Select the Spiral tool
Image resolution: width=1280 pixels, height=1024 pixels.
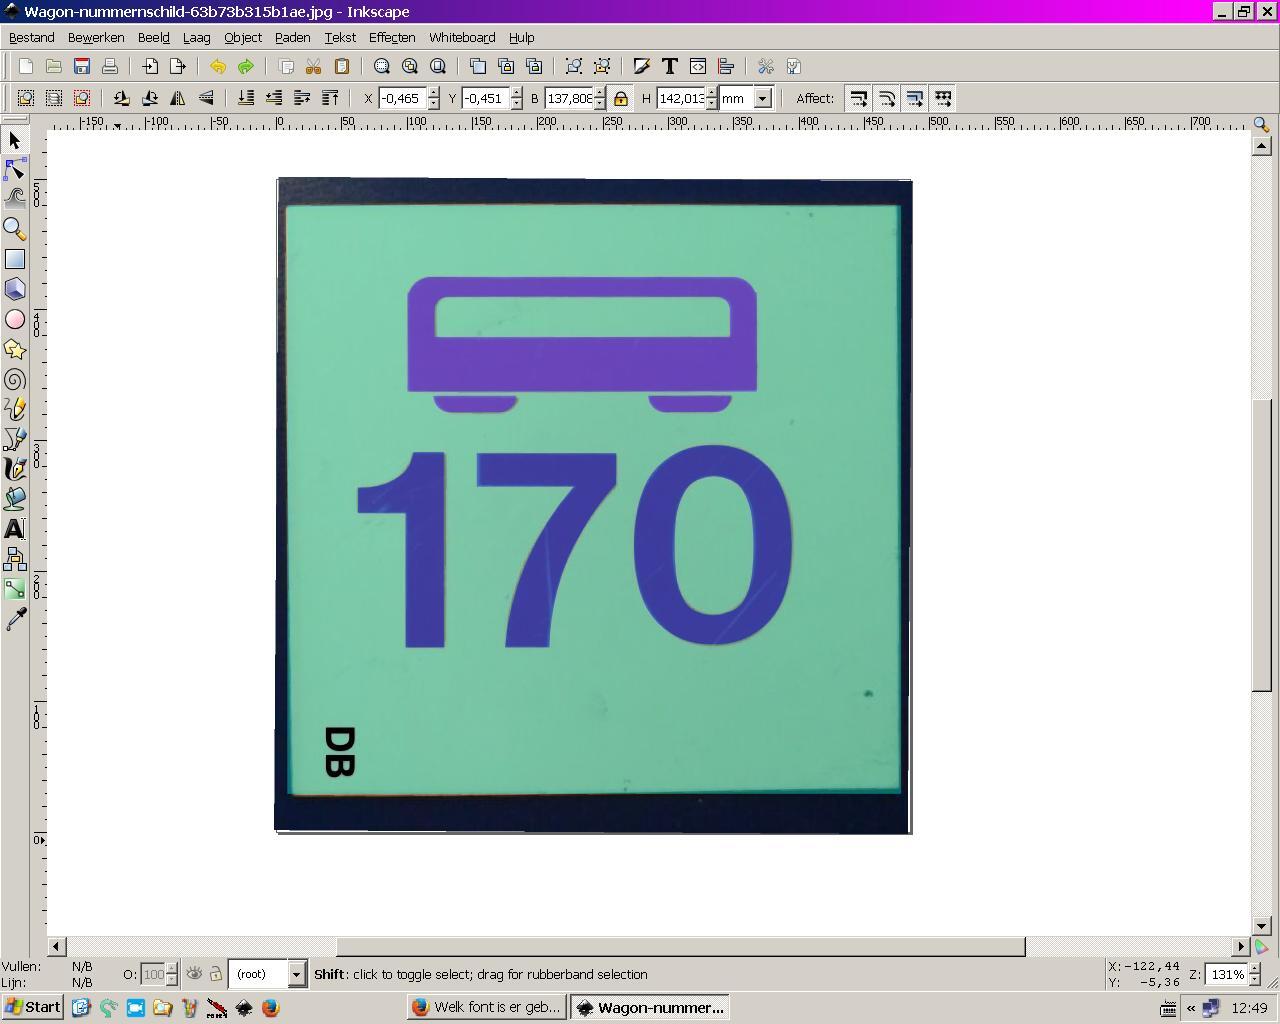tap(15, 379)
